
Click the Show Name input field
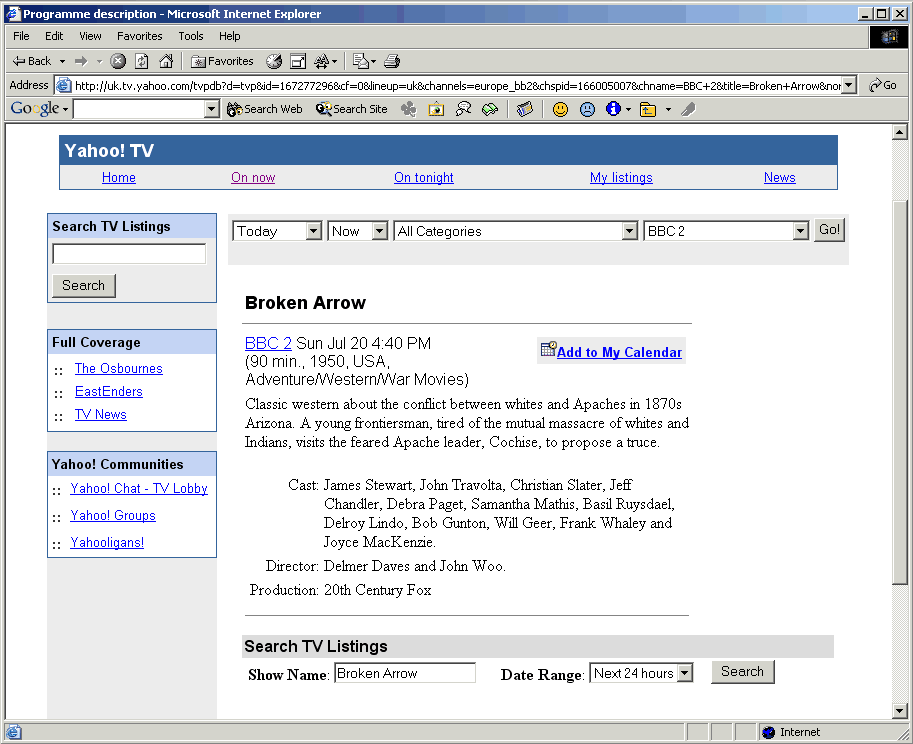[x=405, y=673]
